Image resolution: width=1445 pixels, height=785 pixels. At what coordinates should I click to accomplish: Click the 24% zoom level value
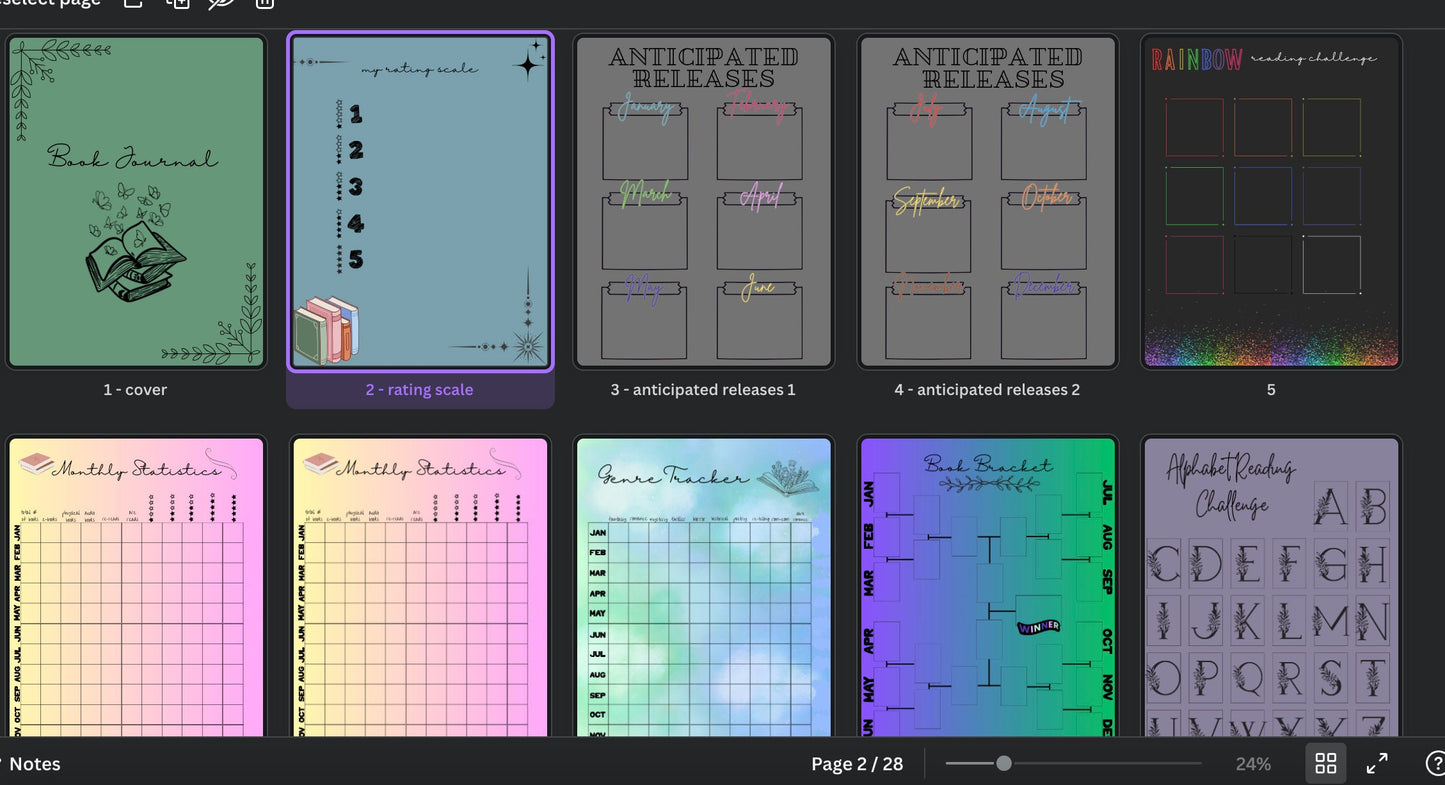(1253, 764)
